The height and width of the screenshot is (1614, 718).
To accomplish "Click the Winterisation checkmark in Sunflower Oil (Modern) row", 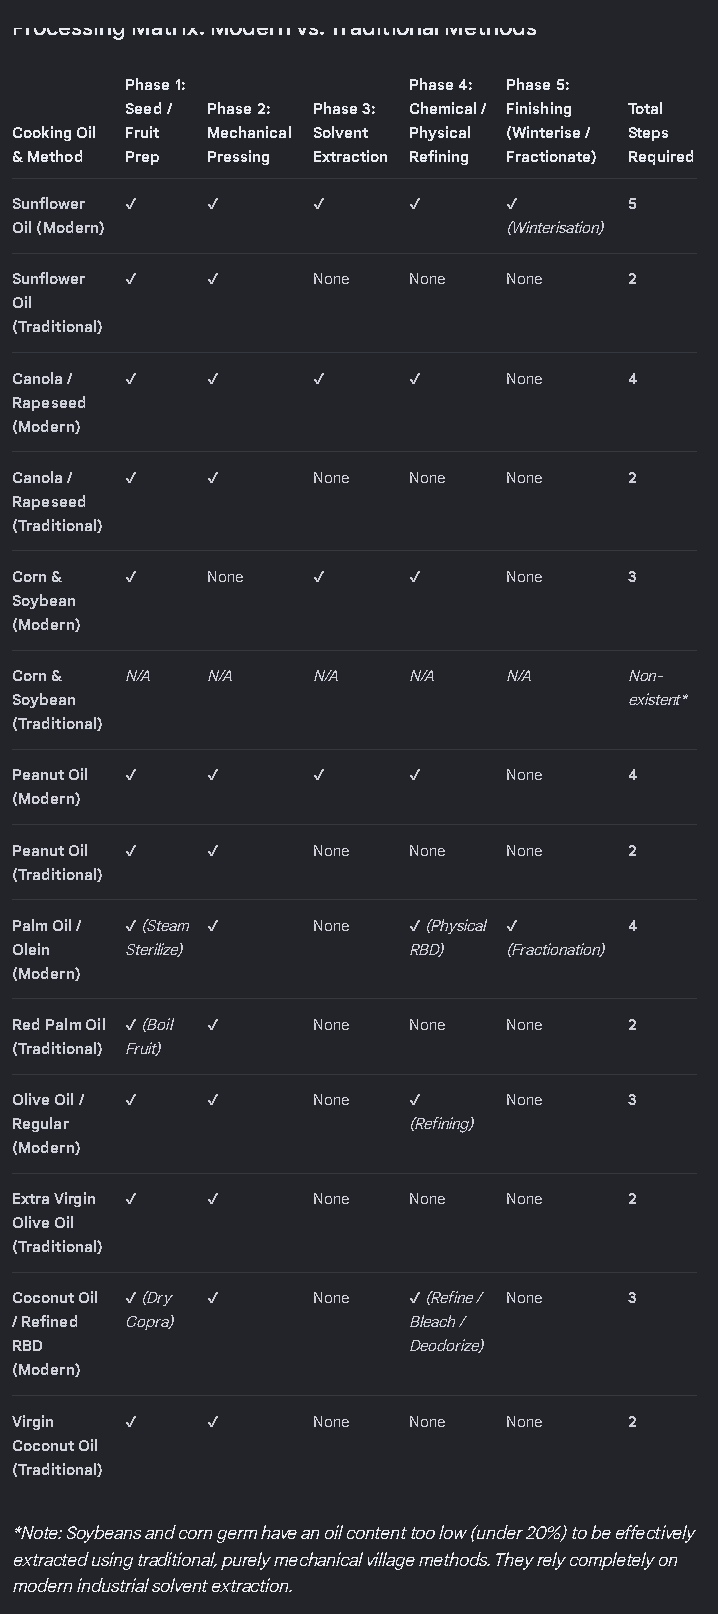I will coord(511,204).
